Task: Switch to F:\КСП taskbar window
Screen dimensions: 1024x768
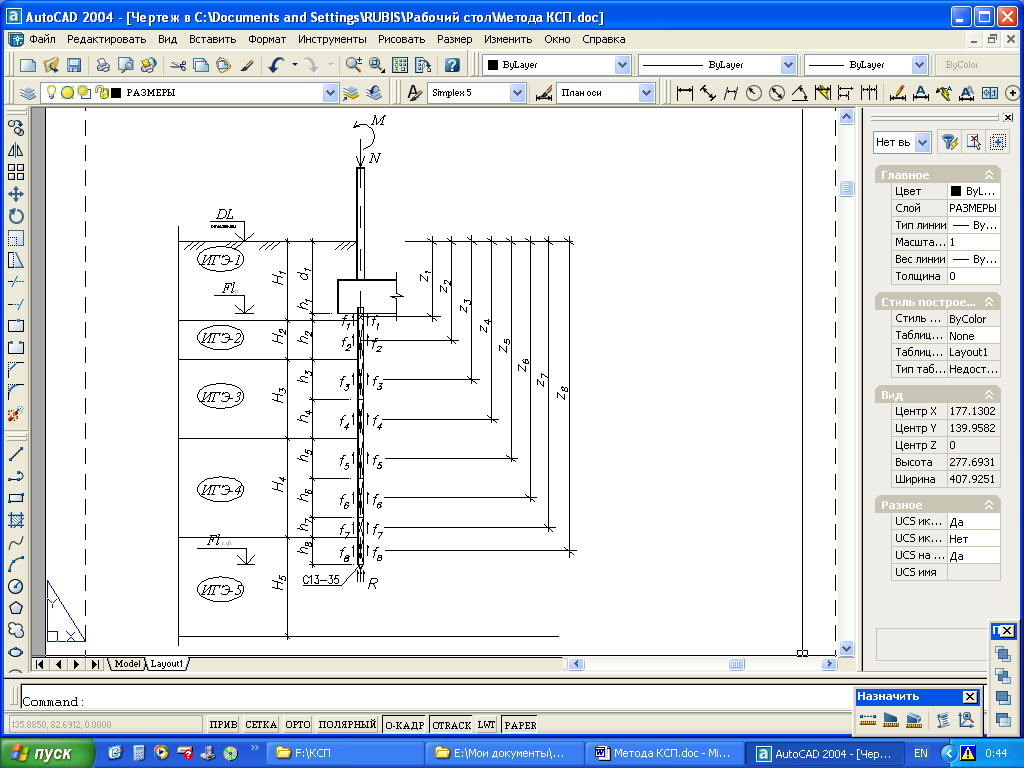Action: coord(345,753)
